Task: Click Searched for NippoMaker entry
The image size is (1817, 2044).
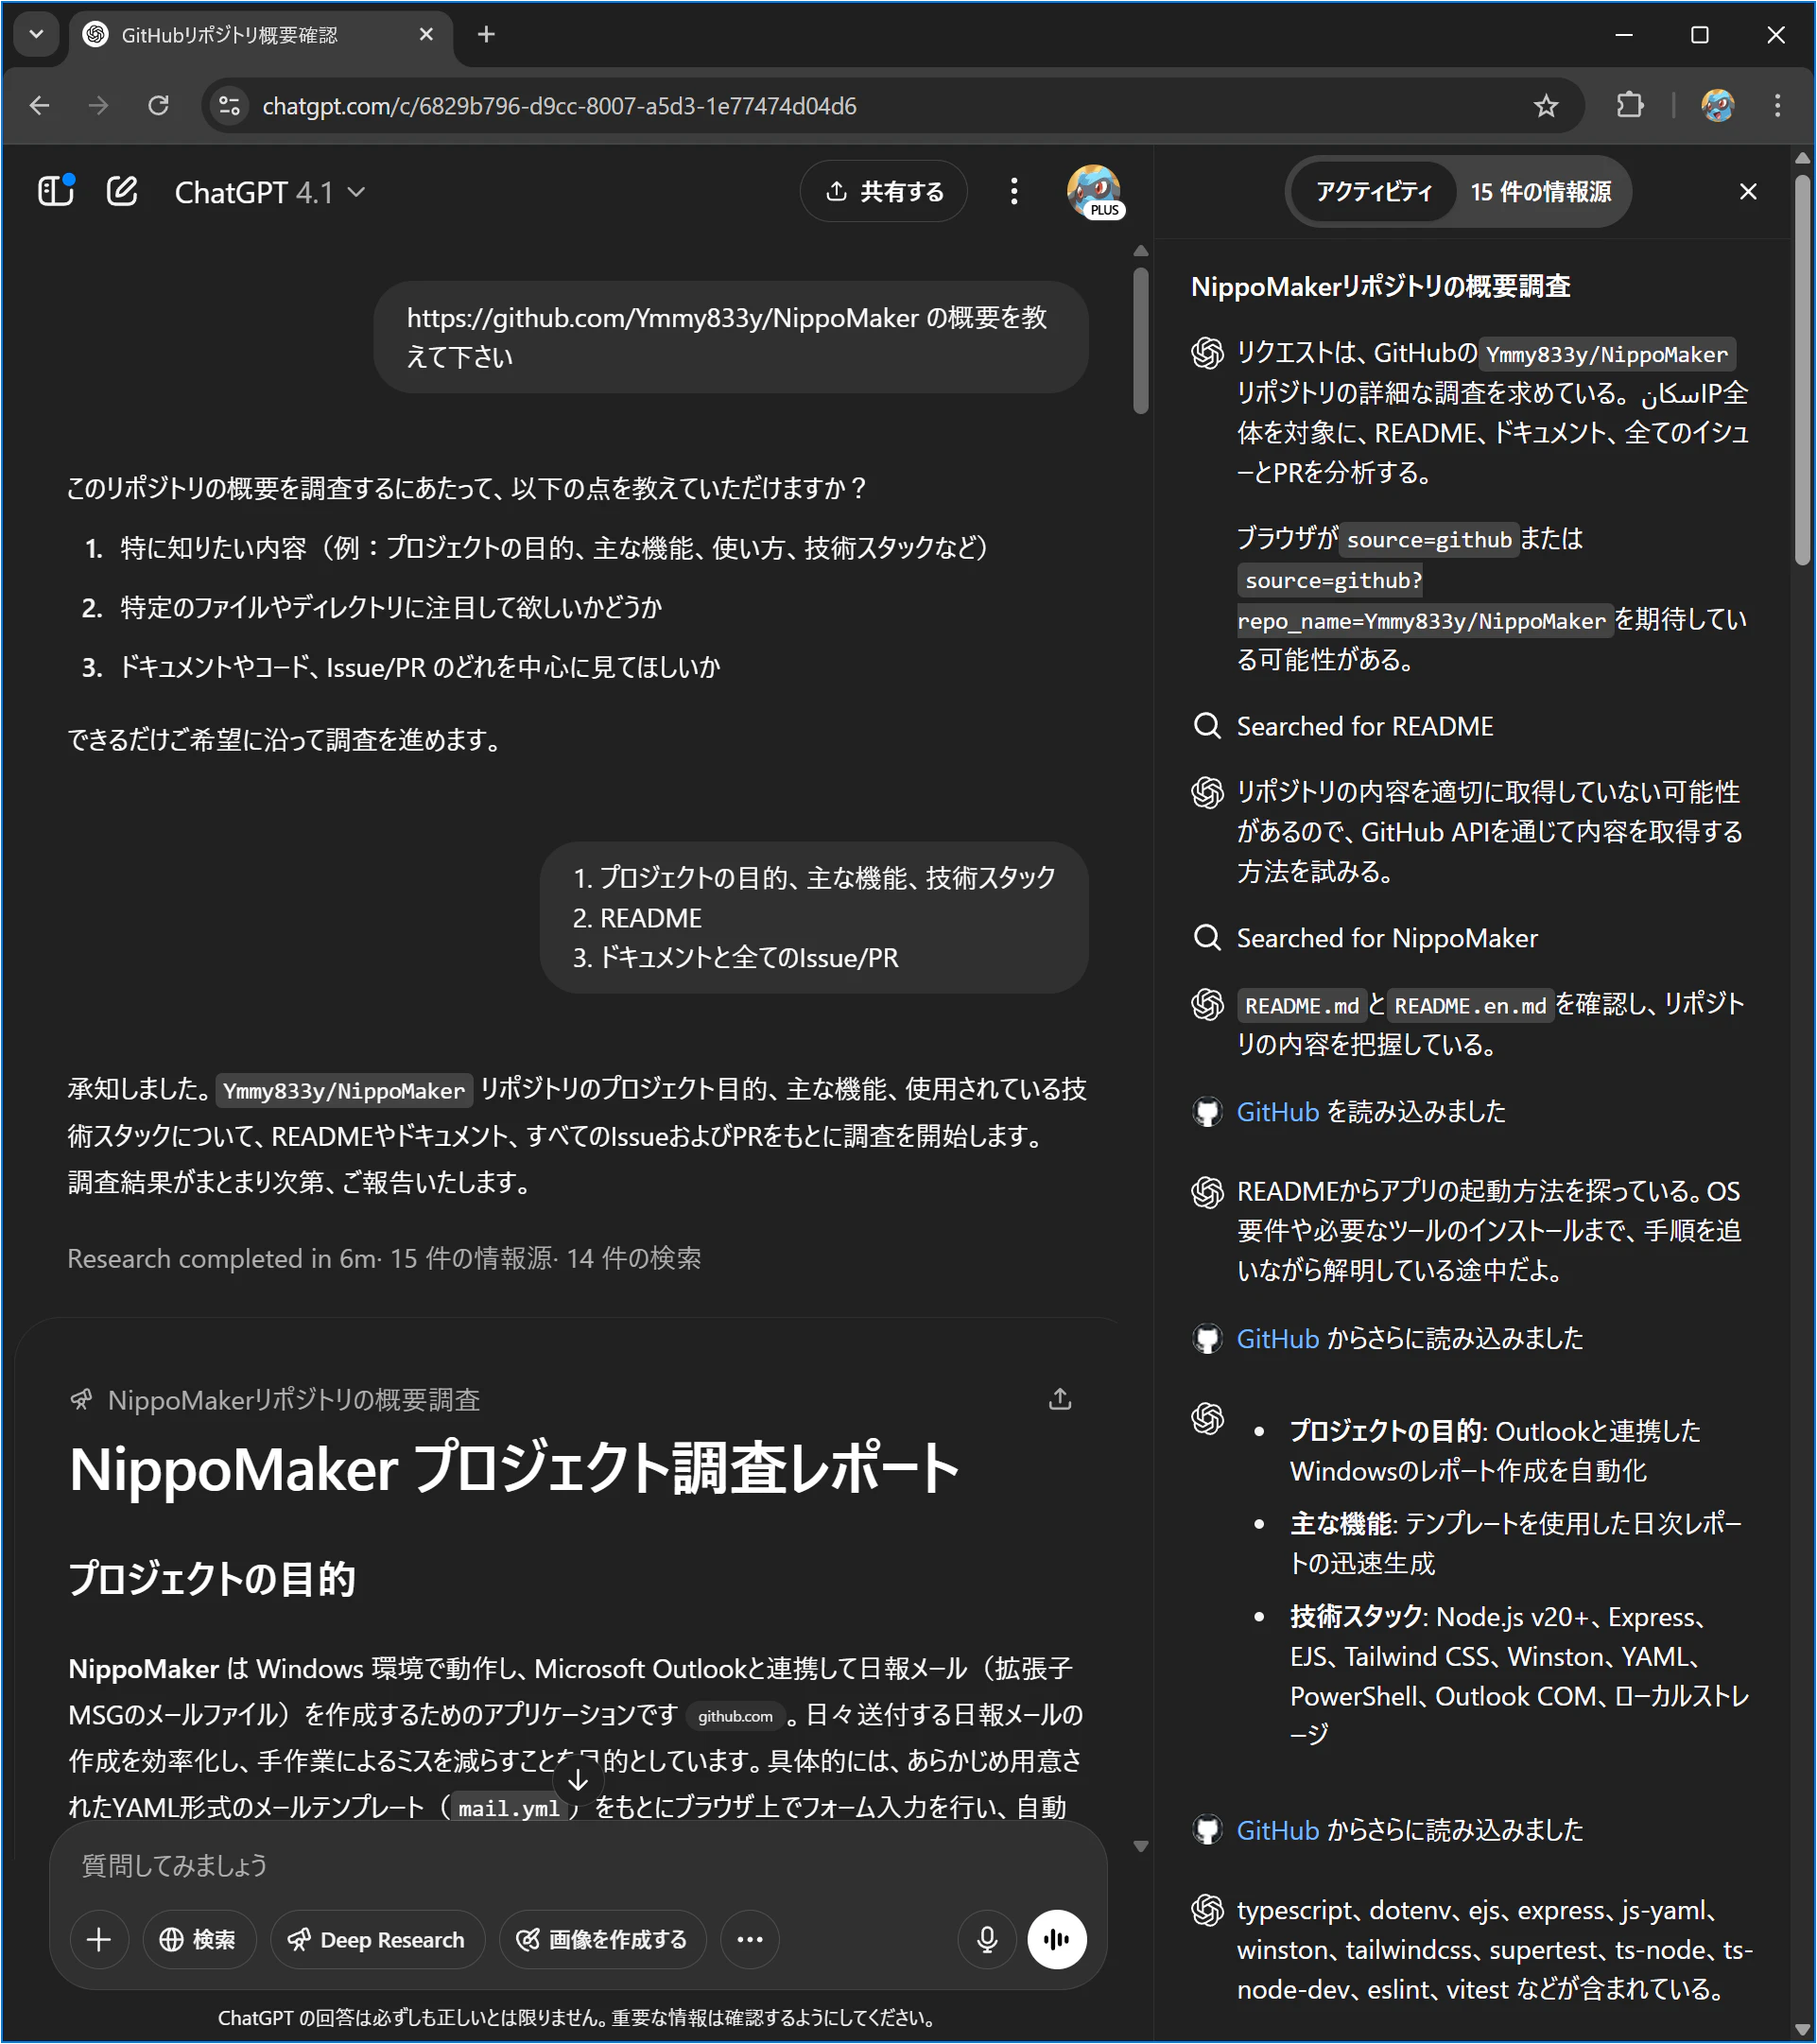Action: (x=1386, y=938)
